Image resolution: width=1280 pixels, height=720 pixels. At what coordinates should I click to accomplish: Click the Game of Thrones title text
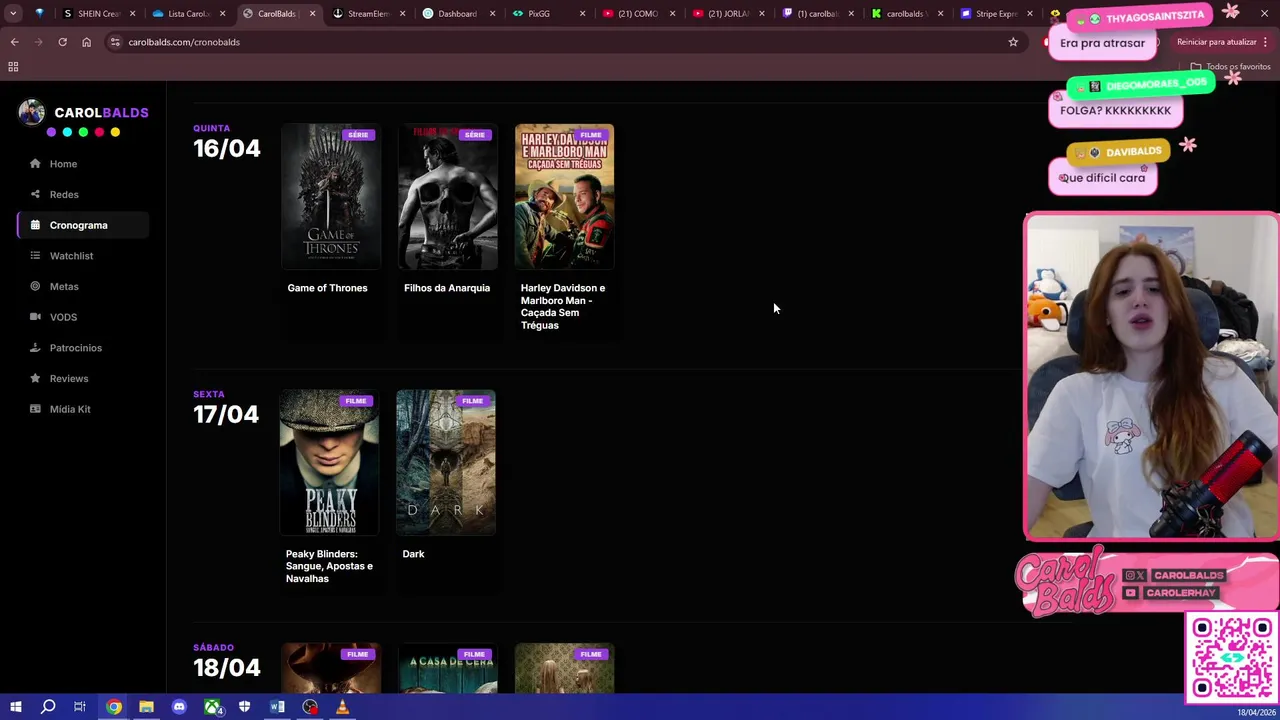pos(327,288)
